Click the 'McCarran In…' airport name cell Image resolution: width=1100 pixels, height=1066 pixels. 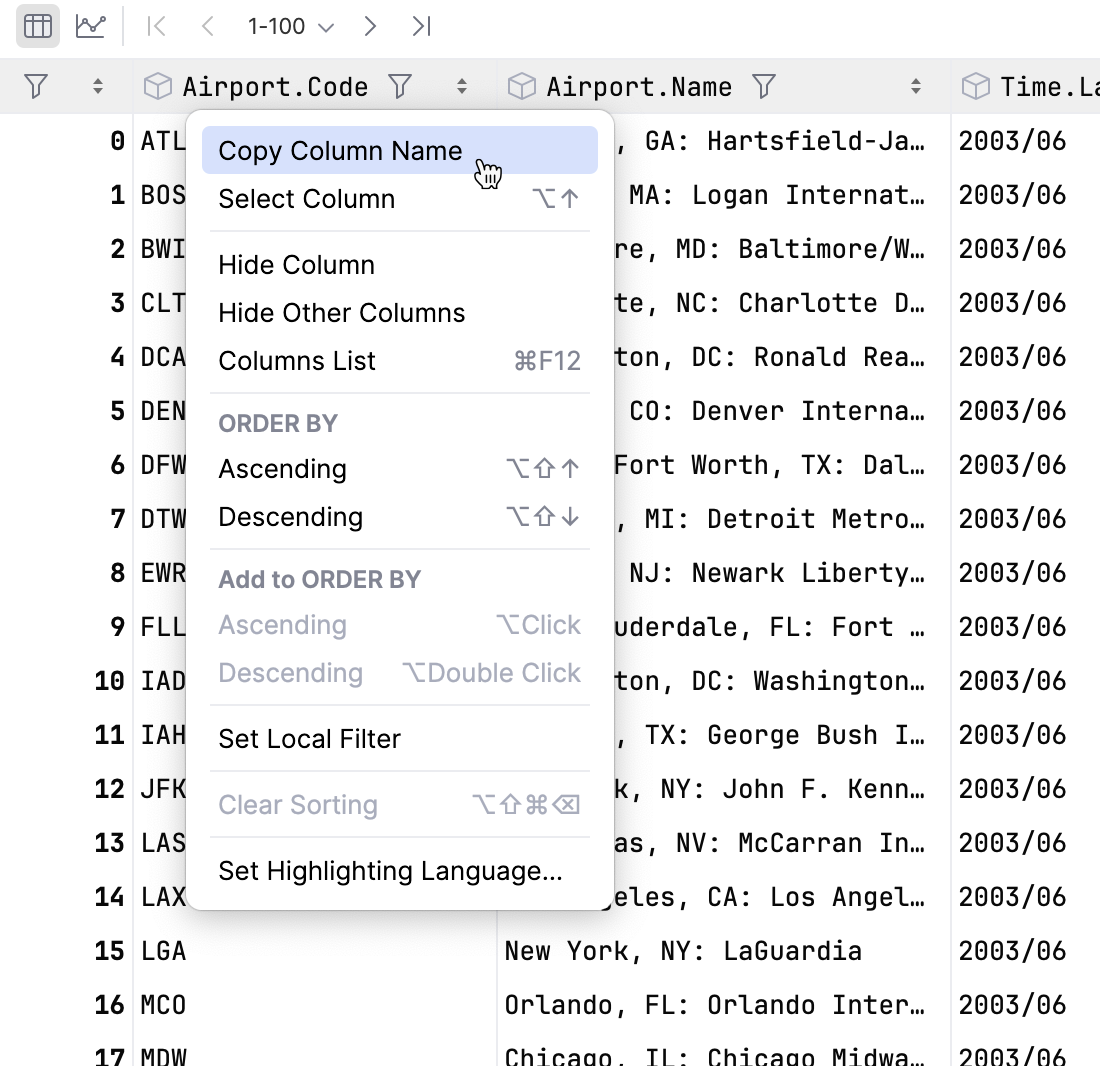pyautogui.click(x=782, y=843)
